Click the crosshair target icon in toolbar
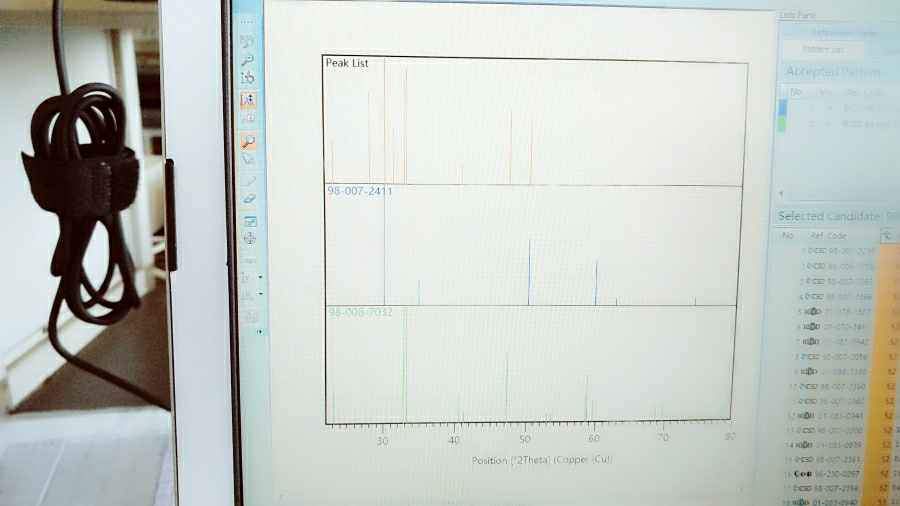This screenshot has height=506, width=900. pos(250,238)
